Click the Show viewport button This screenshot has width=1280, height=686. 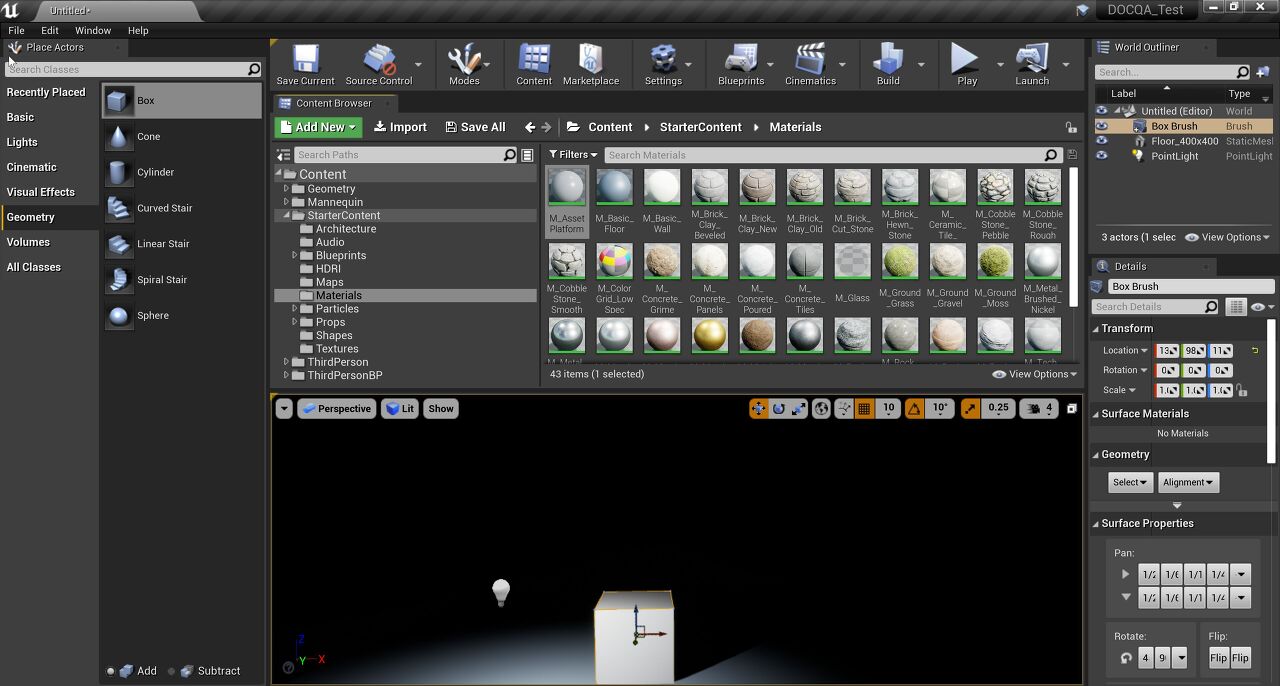pos(441,408)
